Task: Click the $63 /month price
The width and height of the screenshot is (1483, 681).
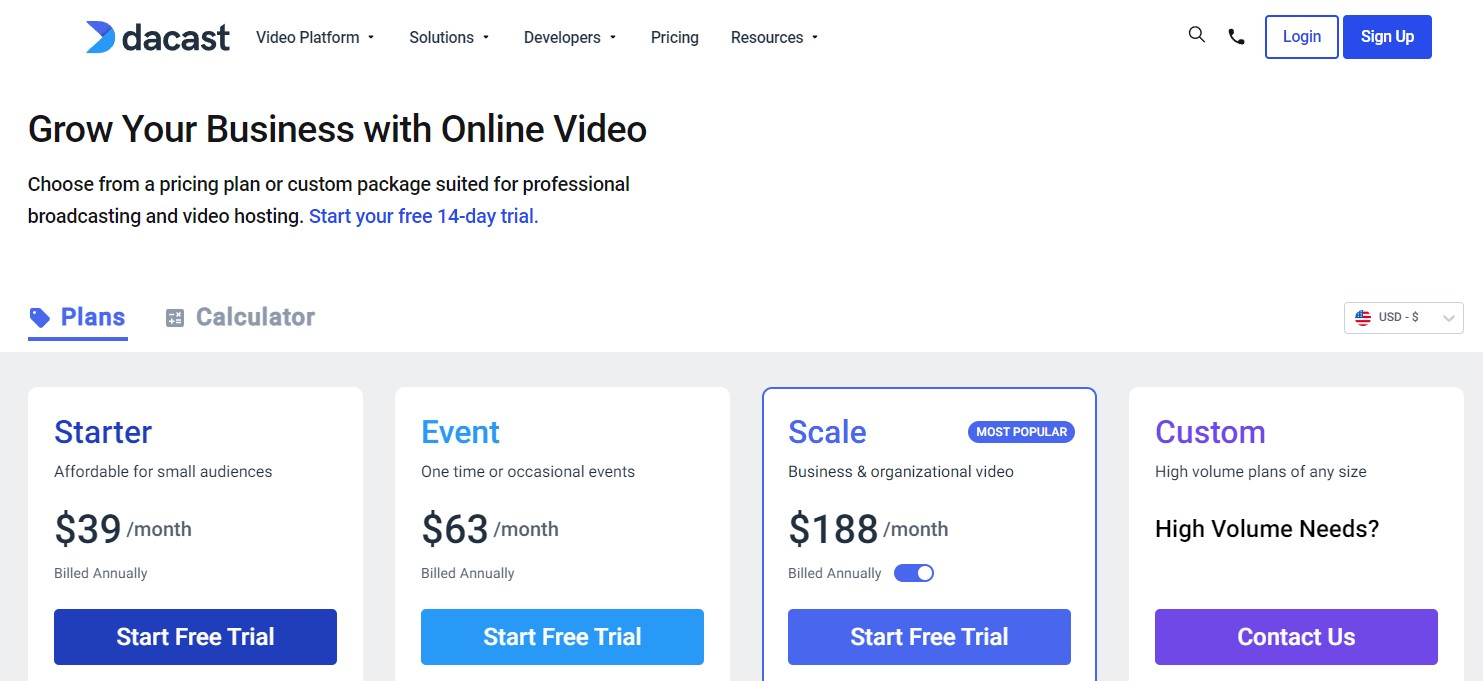Action: pyautogui.click(x=490, y=529)
